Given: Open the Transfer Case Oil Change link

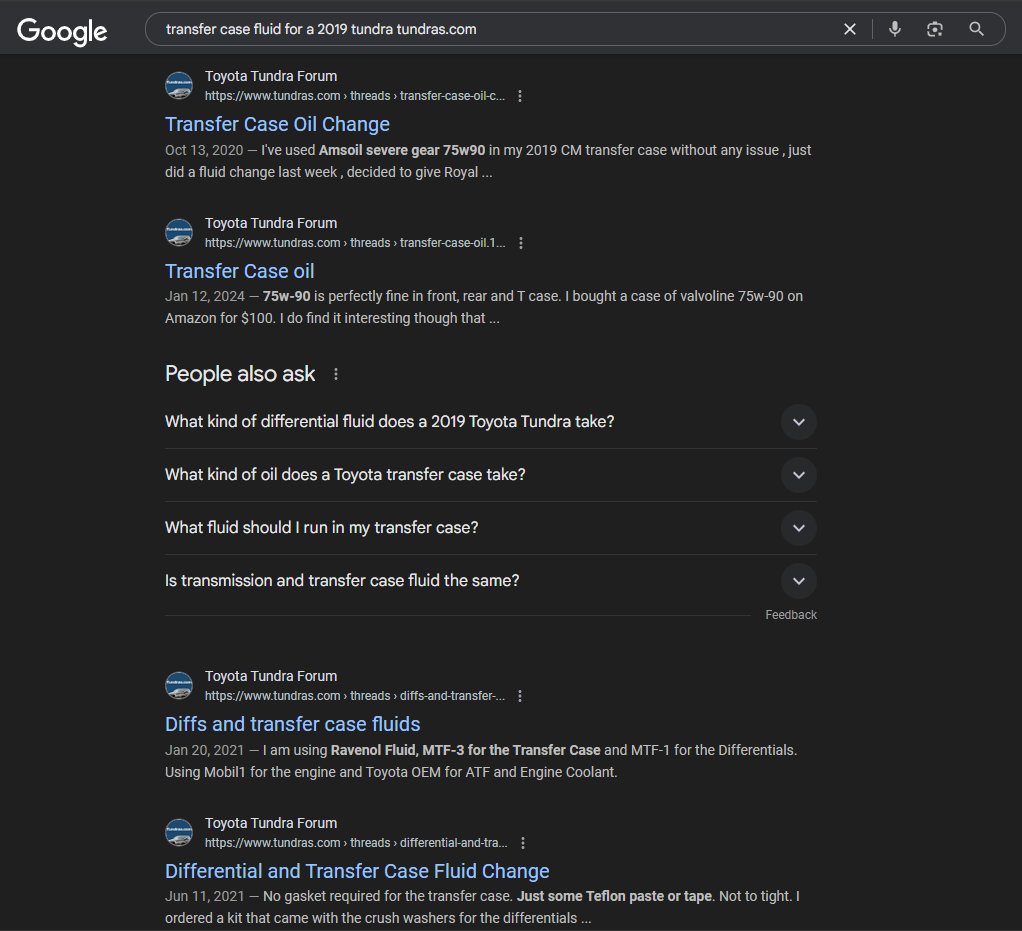Looking at the screenshot, I should pyautogui.click(x=277, y=124).
